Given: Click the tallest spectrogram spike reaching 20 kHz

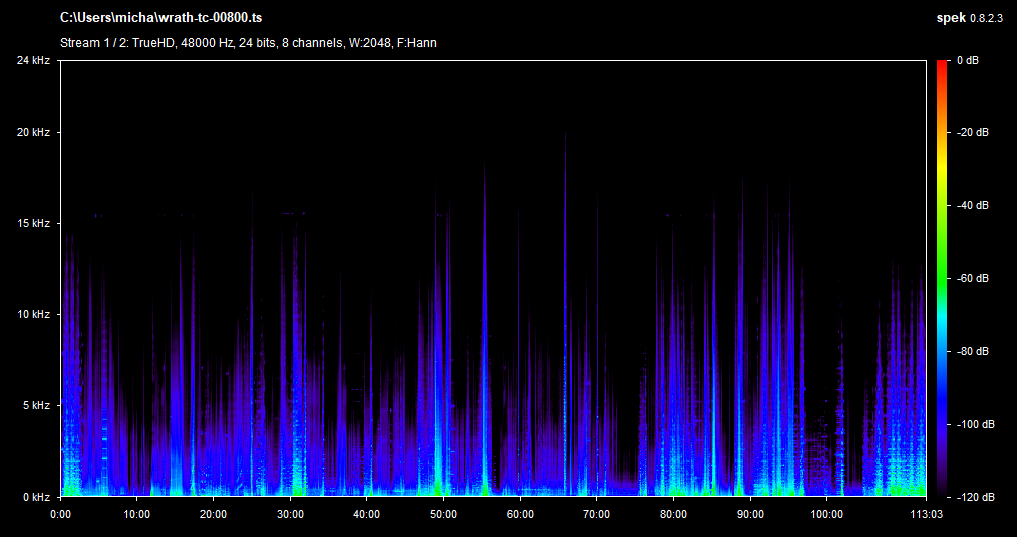Looking at the screenshot, I should (x=566, y=140).
